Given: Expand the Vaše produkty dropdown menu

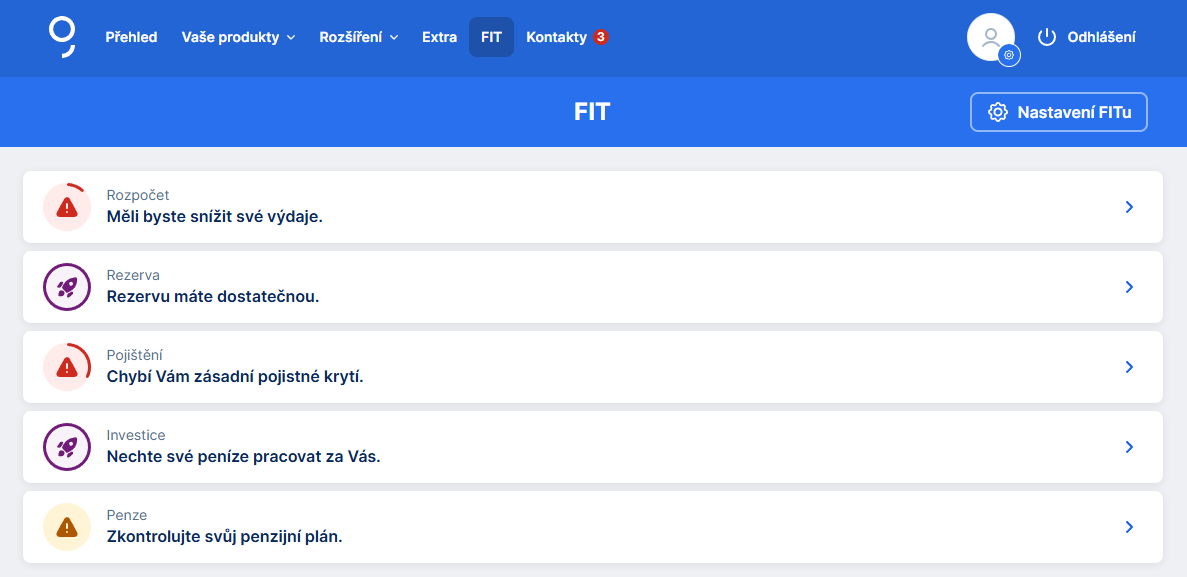Looking at the screenshot, I should click(238, 37).
